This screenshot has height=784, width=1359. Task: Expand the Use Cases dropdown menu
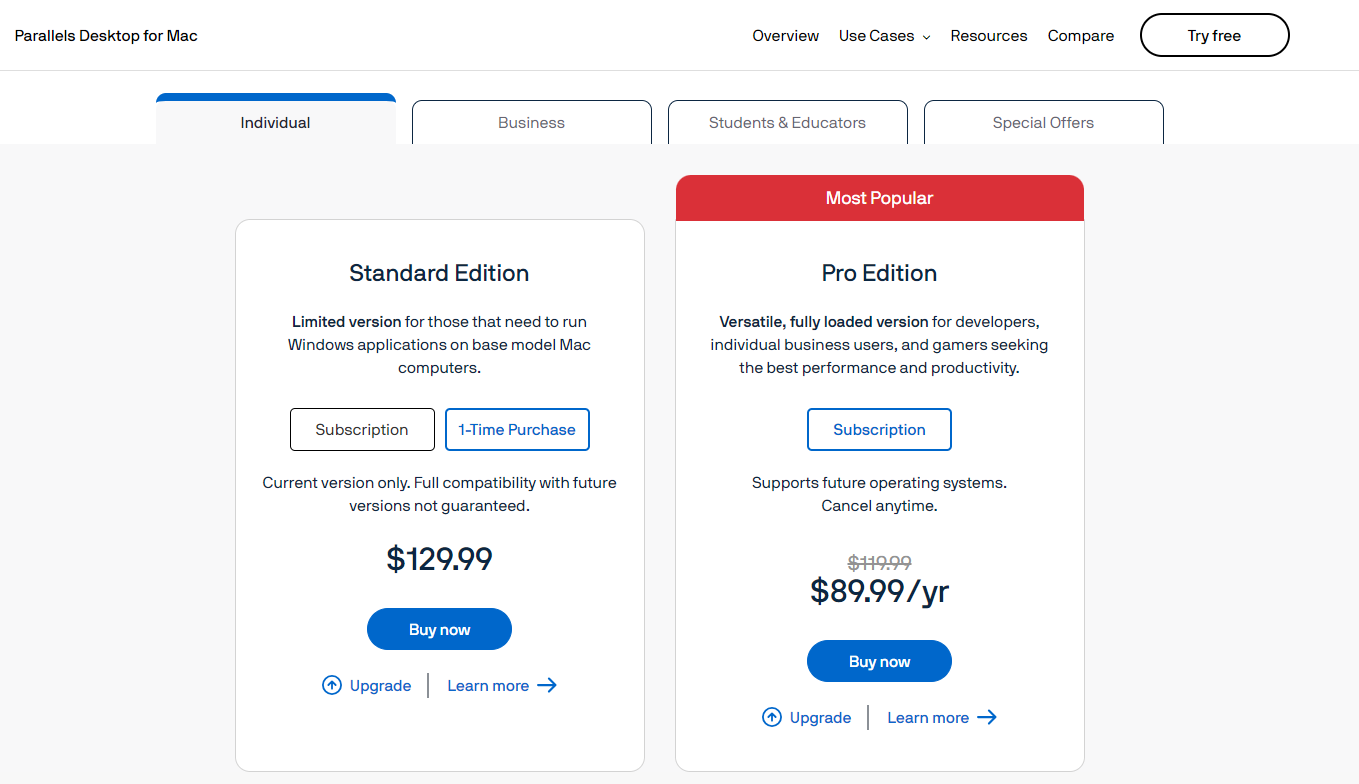click(x=884, y=35)
